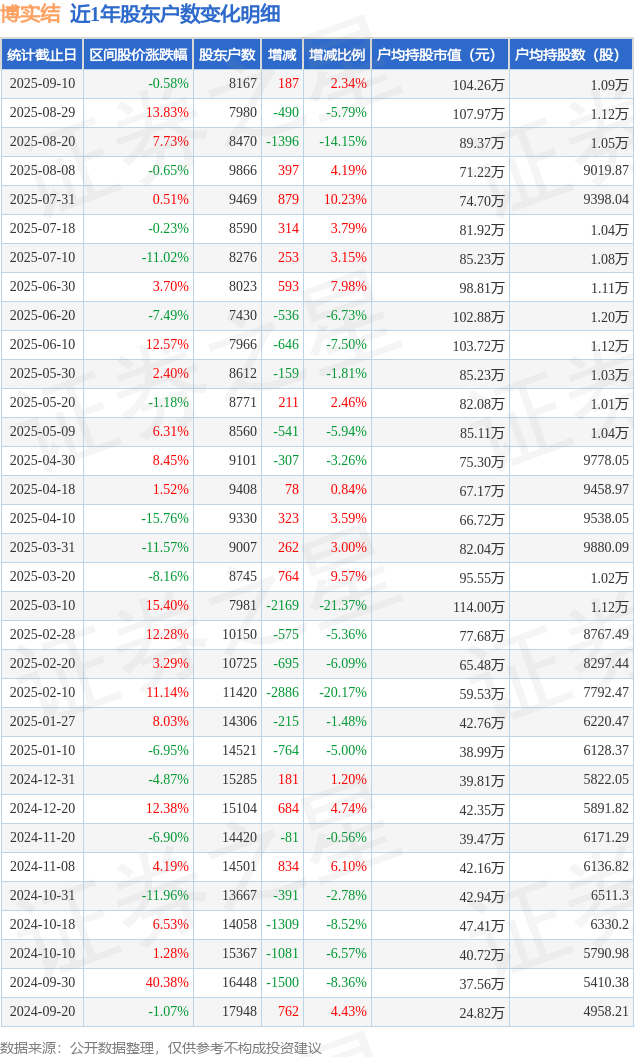Select the 统计截止日 column header

coord(41,55)
